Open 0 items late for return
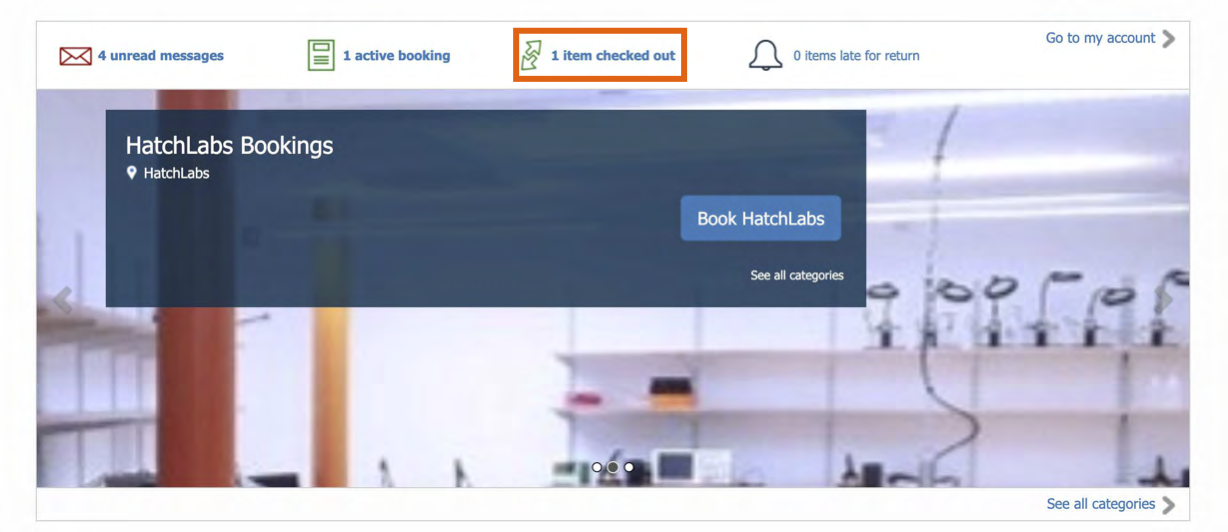The width and height of the screenshot is (1228, 532). pos(856,56)
